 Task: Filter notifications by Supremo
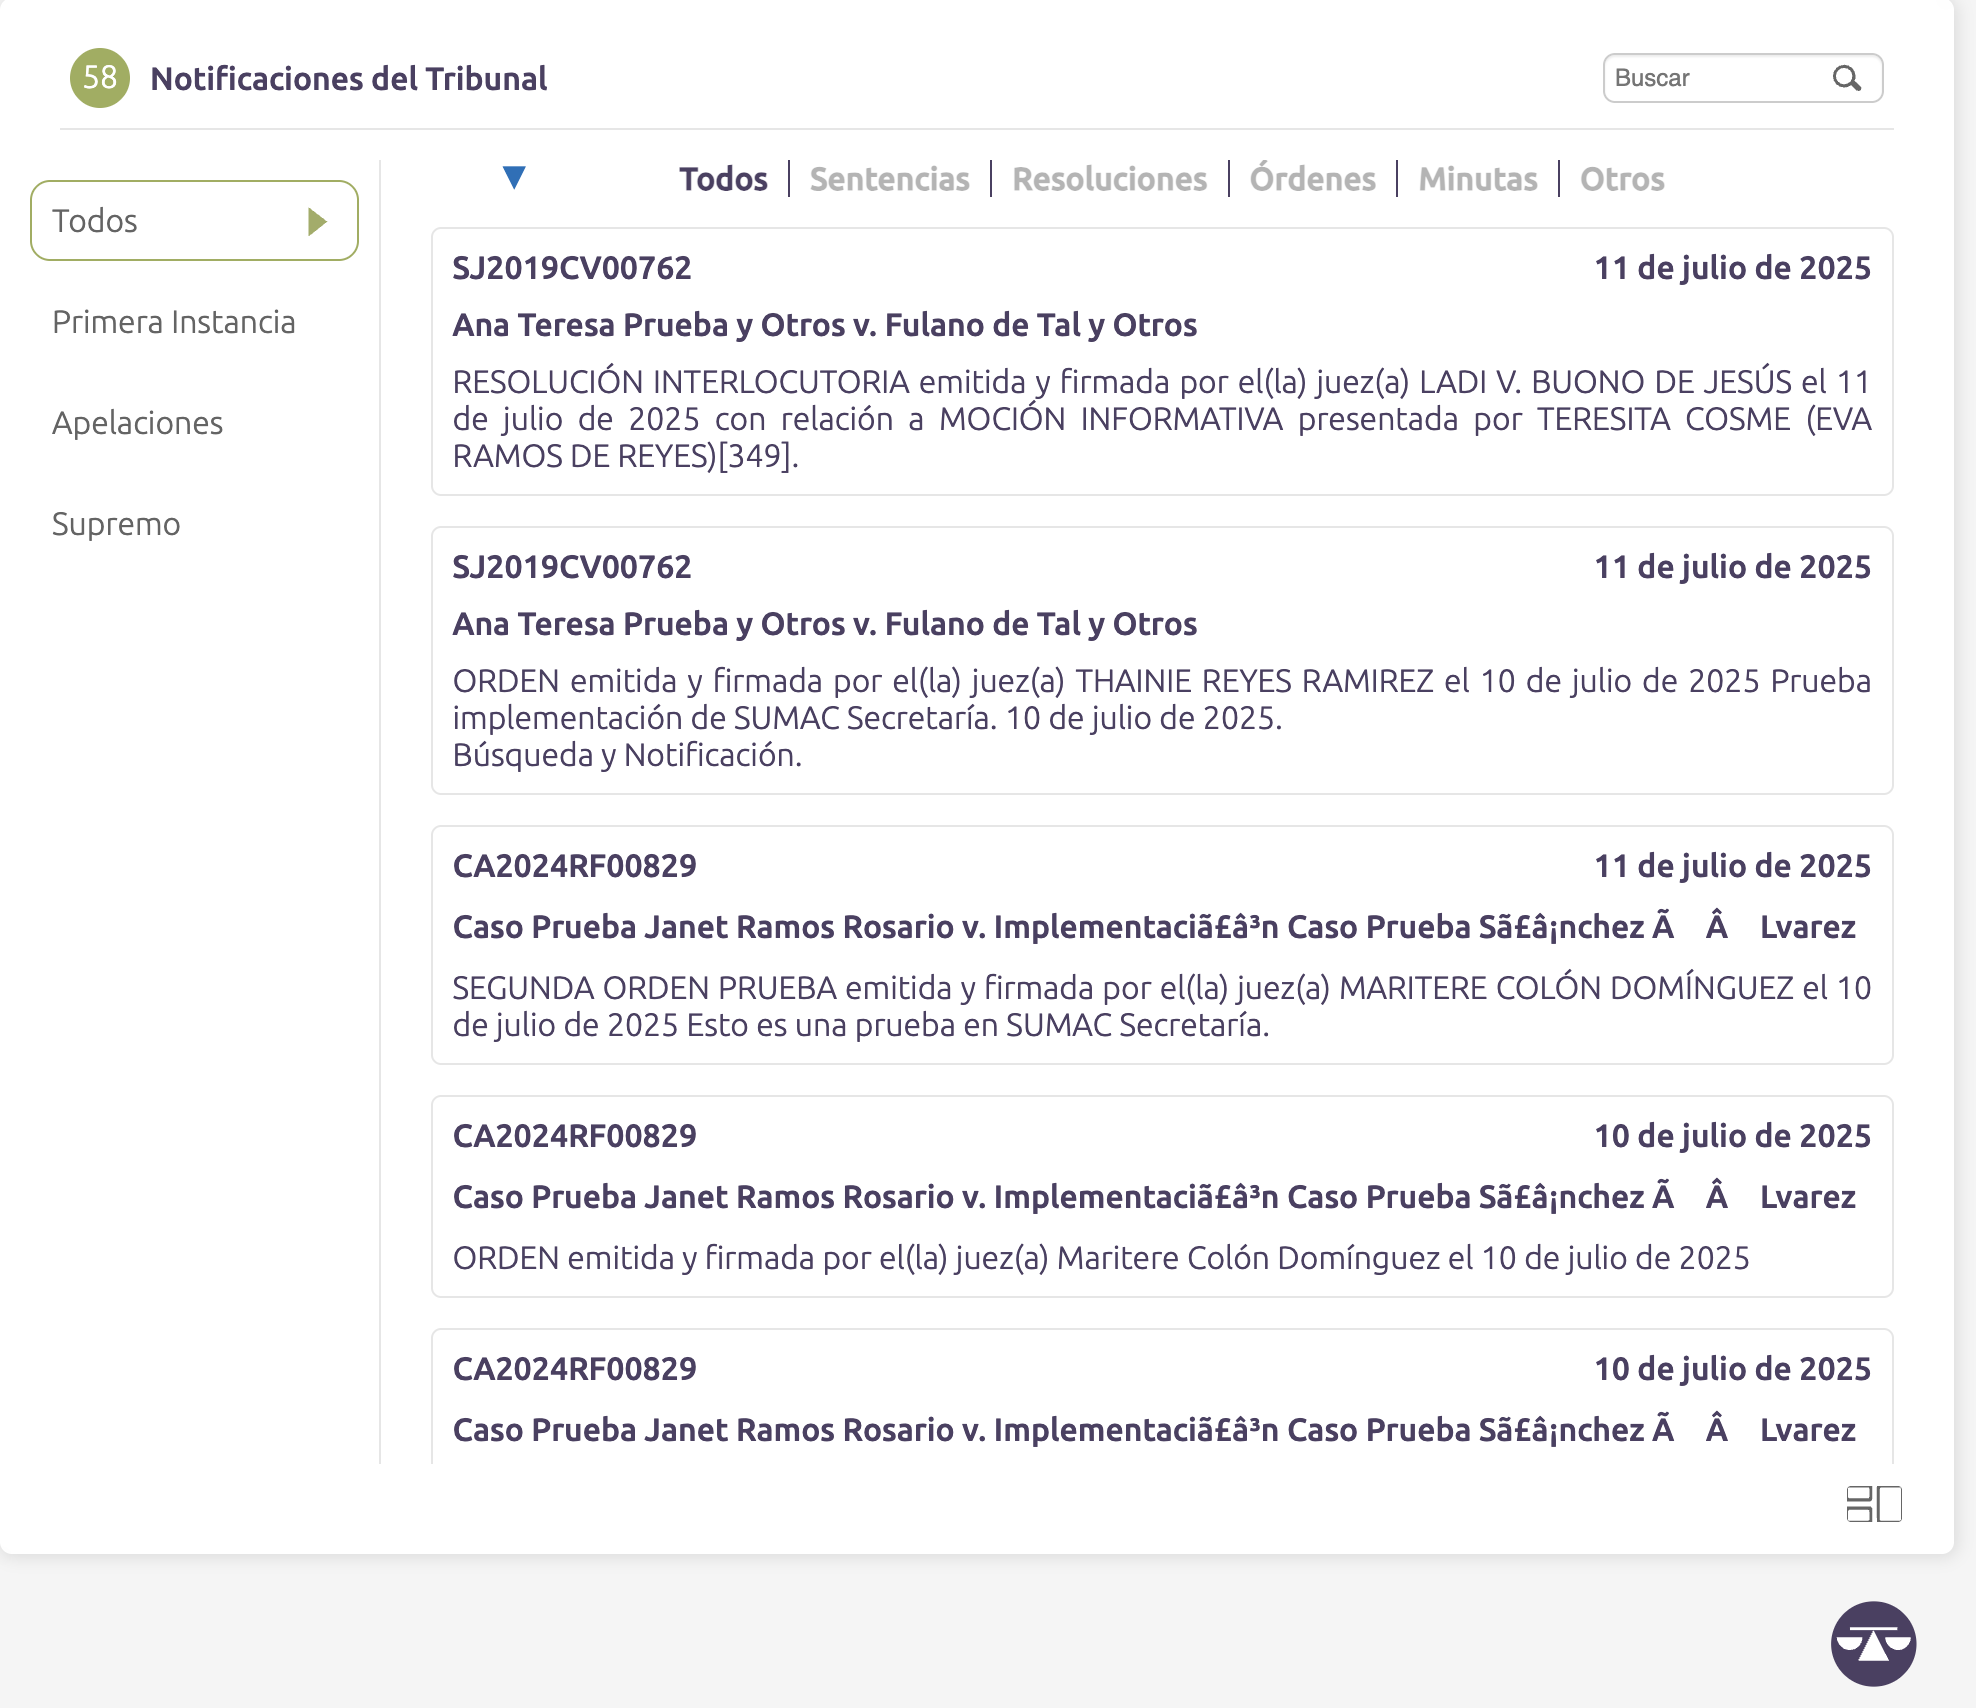point(116,524)
